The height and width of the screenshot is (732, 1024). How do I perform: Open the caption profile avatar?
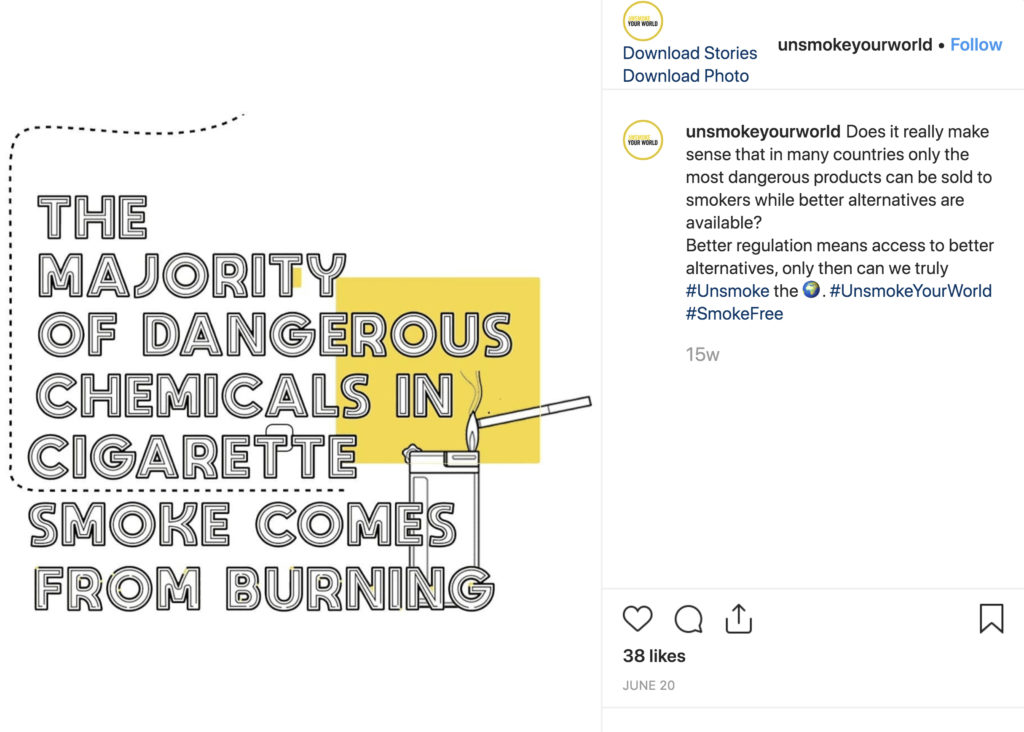(643, 140)
